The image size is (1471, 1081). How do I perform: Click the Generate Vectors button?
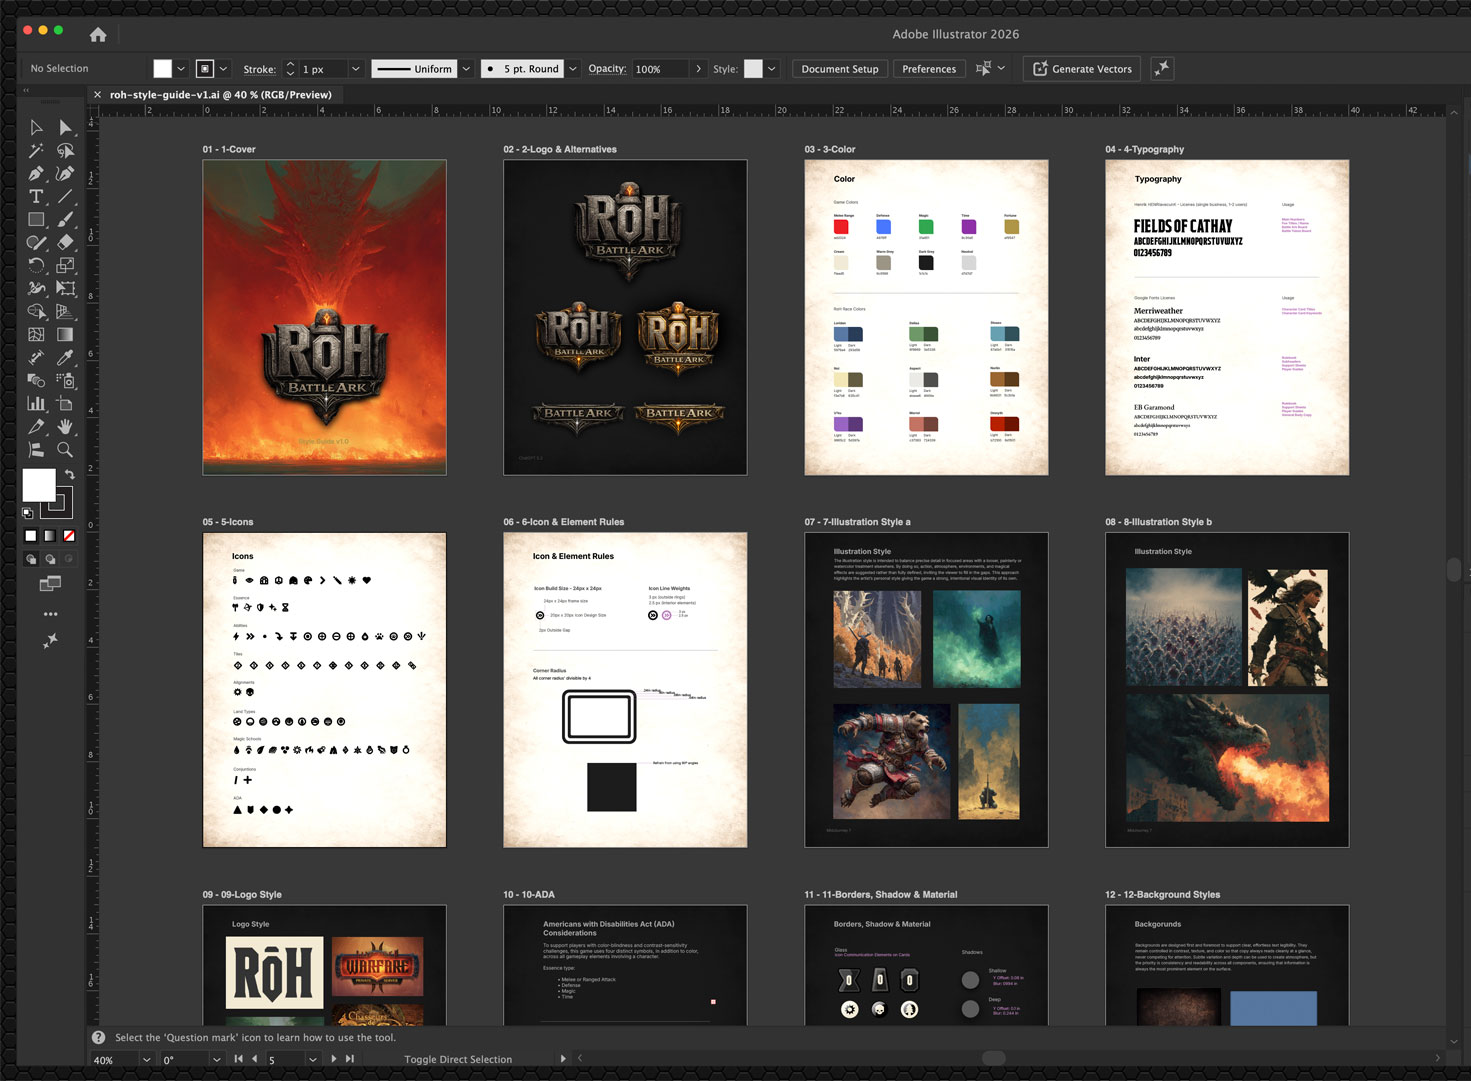pos(1082,69)
